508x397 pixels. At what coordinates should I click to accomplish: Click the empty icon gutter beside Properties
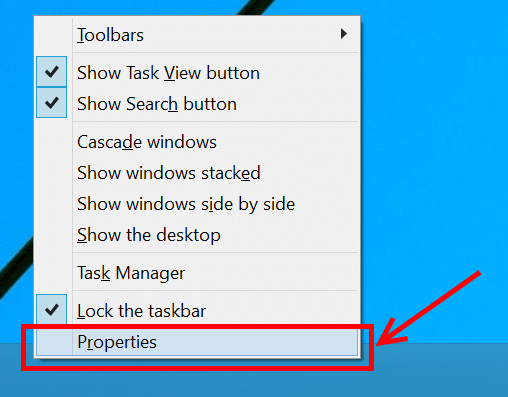tap(54, 342)
